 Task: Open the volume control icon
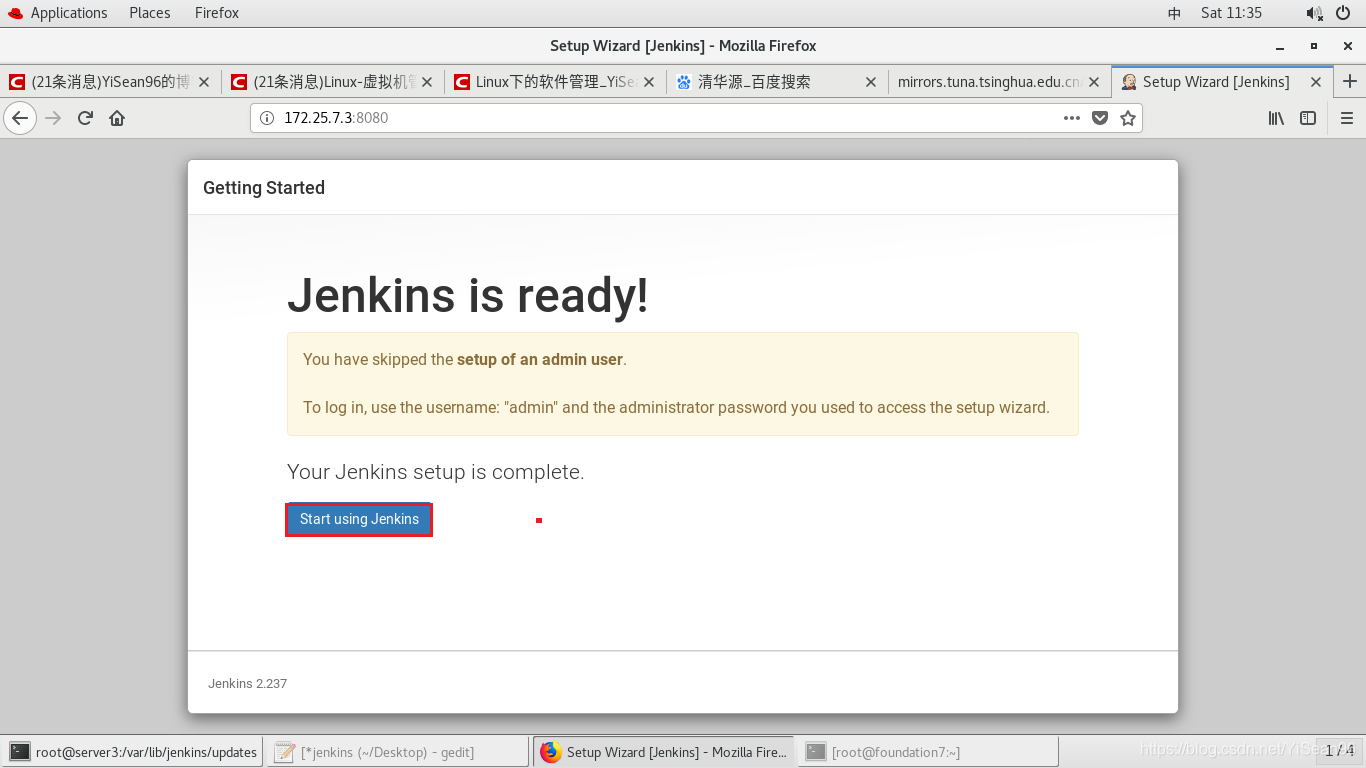point(1314,13)
